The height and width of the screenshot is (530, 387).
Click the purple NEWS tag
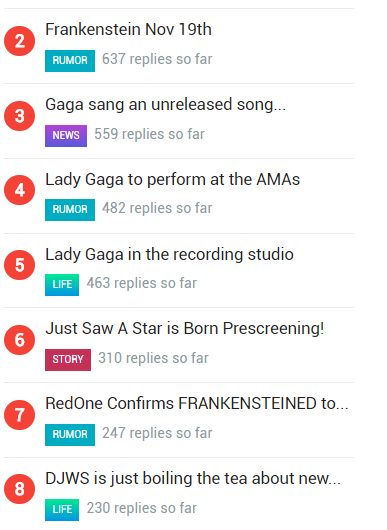click(66, 136)
